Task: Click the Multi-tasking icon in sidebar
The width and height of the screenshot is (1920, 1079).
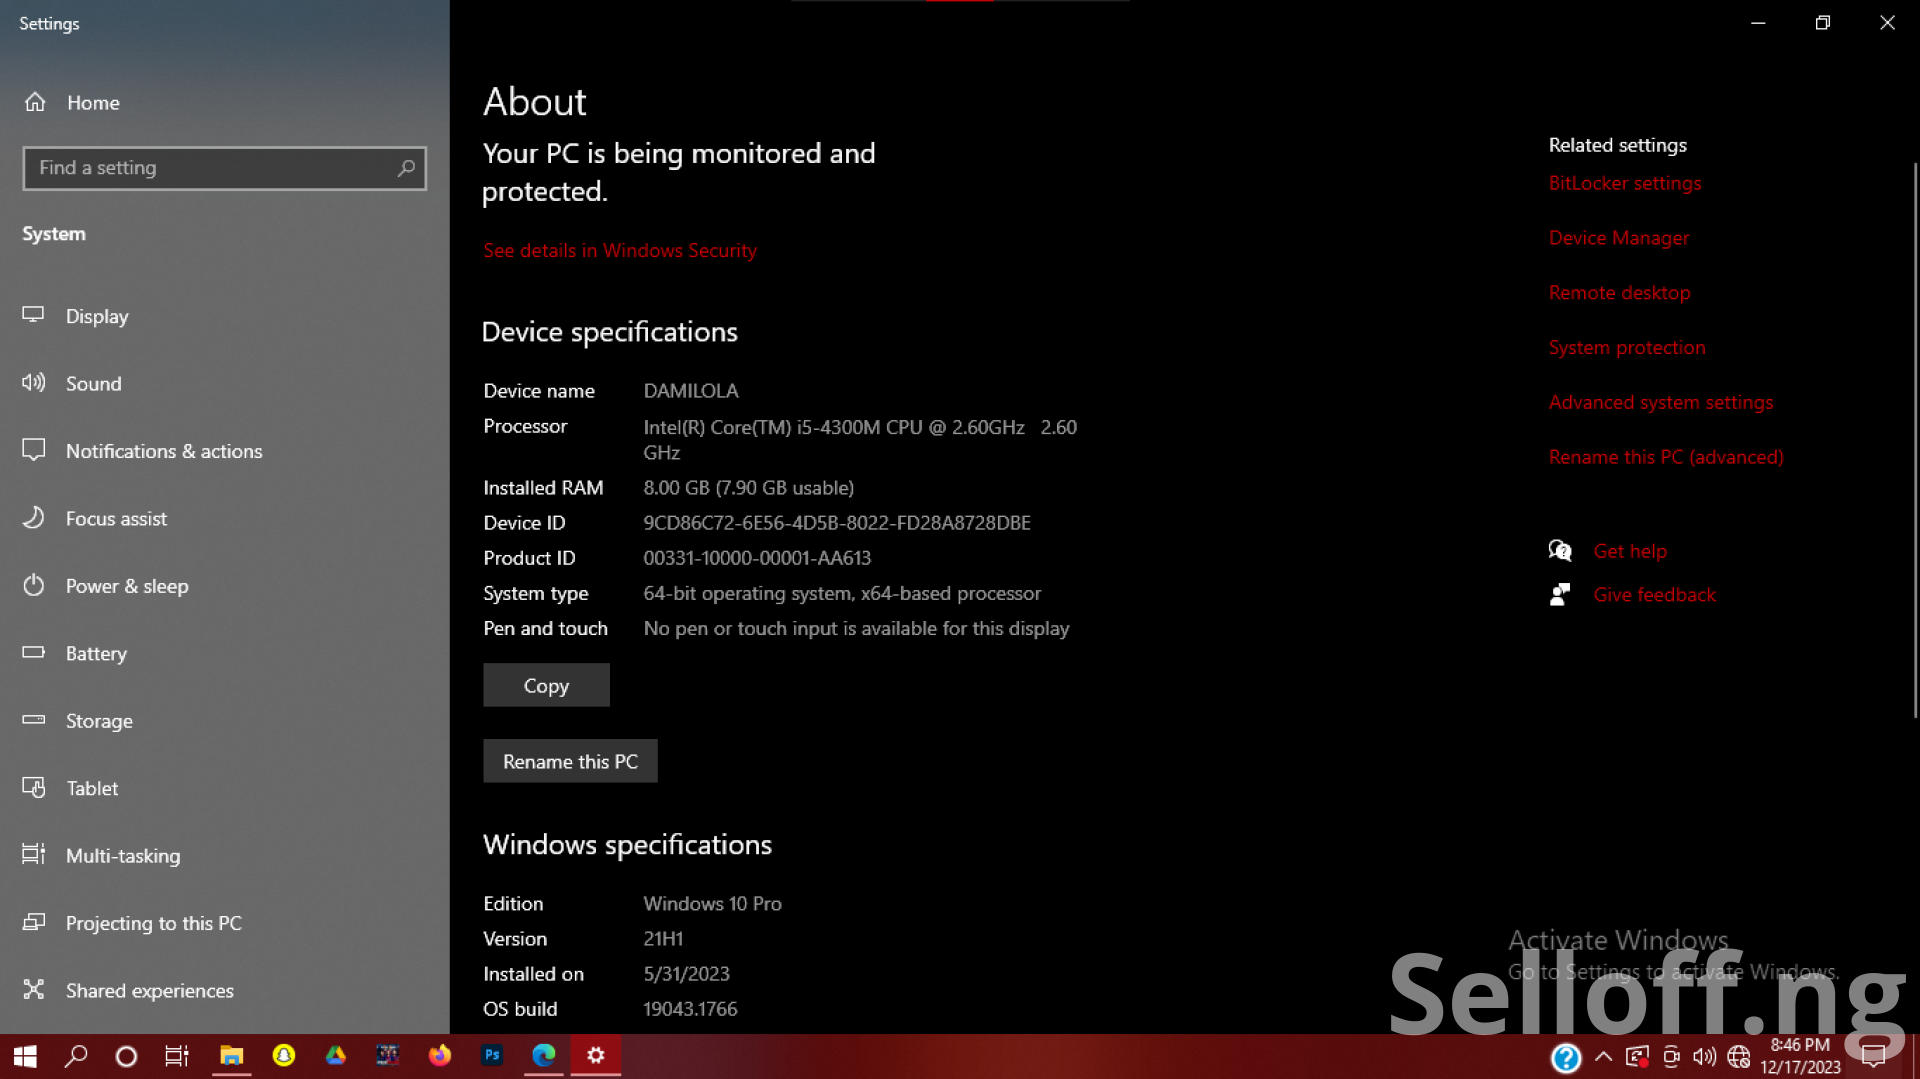Action: [x=34, y=854]
